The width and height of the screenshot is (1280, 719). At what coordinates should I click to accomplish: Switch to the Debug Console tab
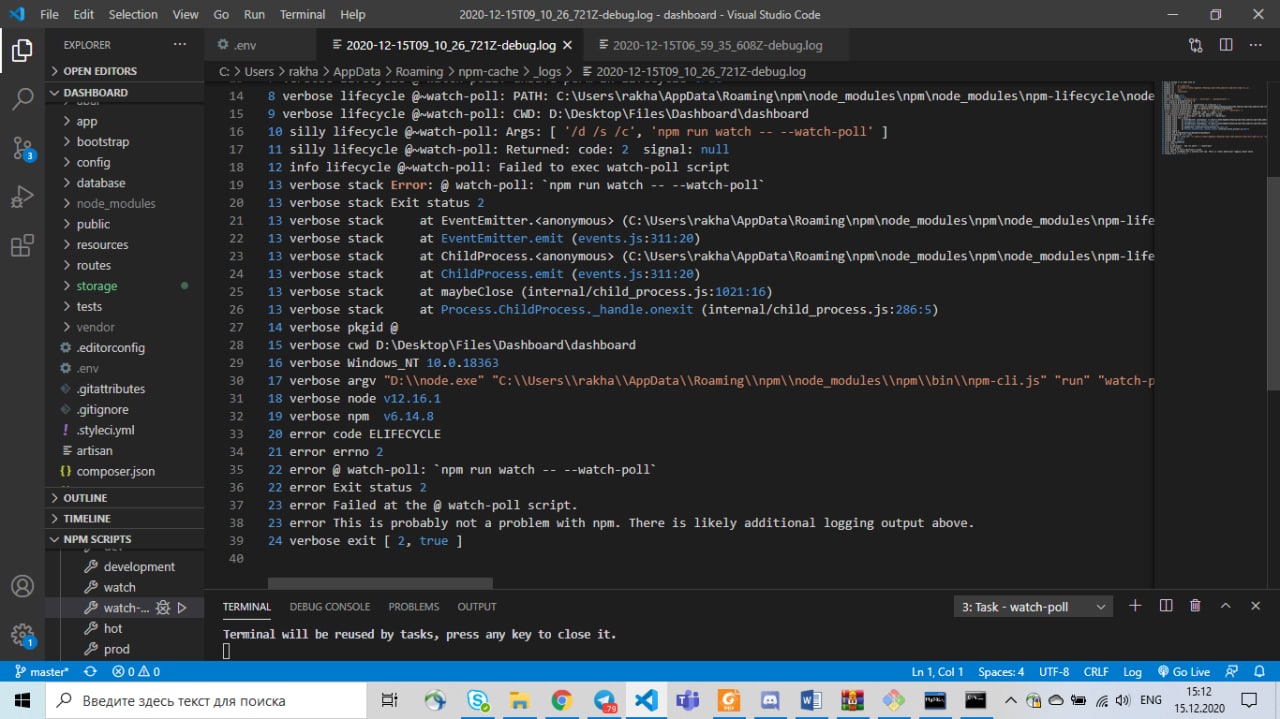[330, 606]
